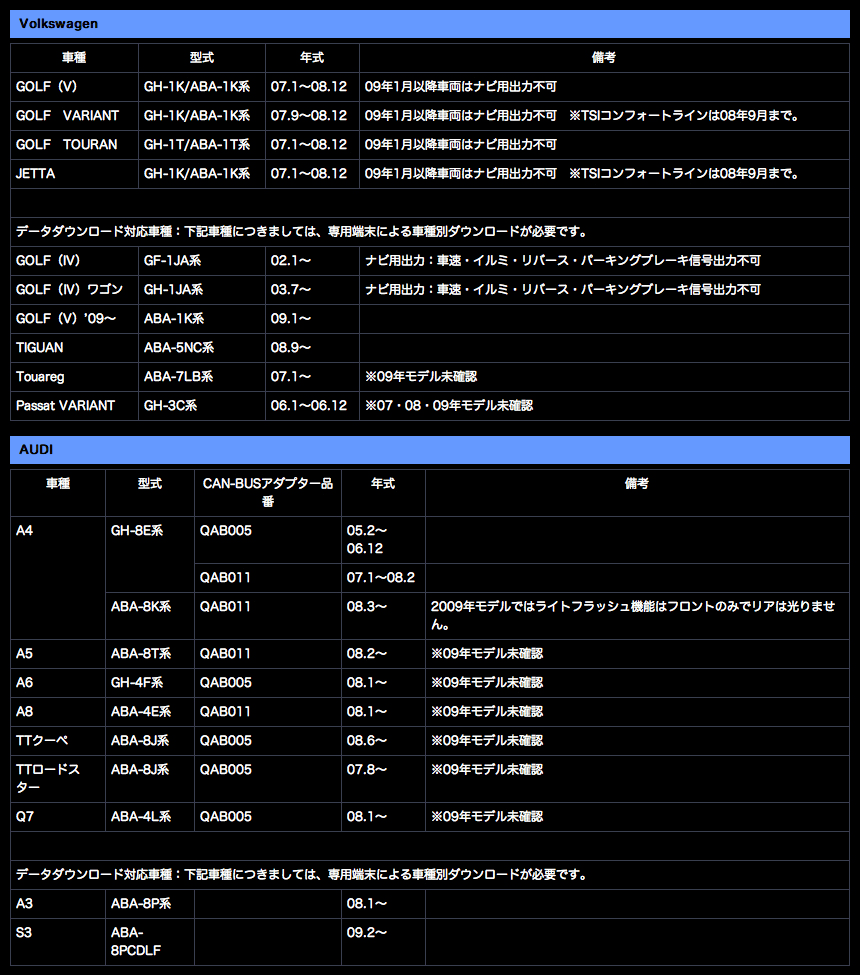
Task: Click the GH-3C系 type cell
Action: click(x=202, y=406)
